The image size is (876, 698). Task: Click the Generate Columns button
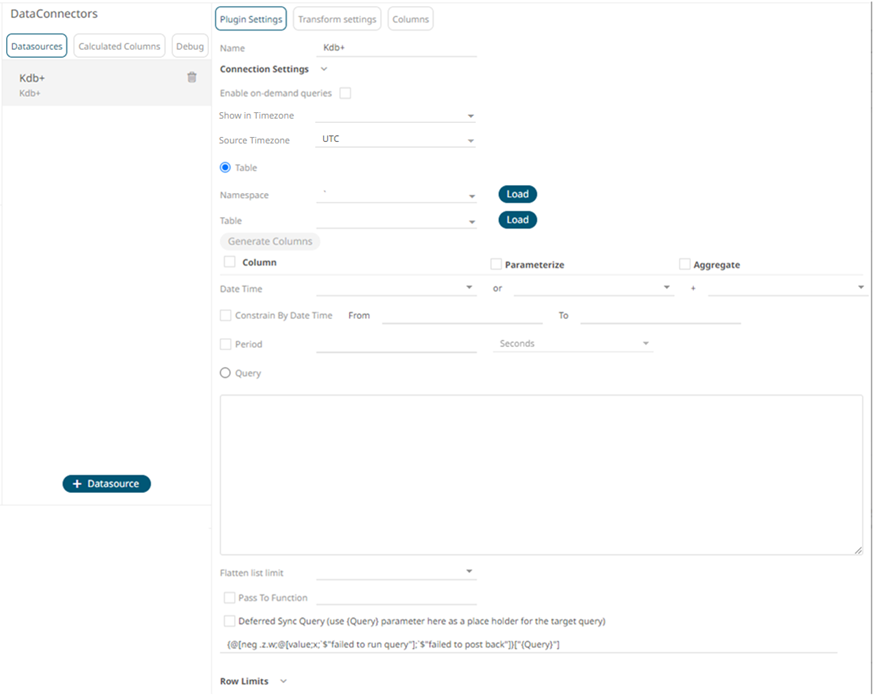tap(270, 241)
